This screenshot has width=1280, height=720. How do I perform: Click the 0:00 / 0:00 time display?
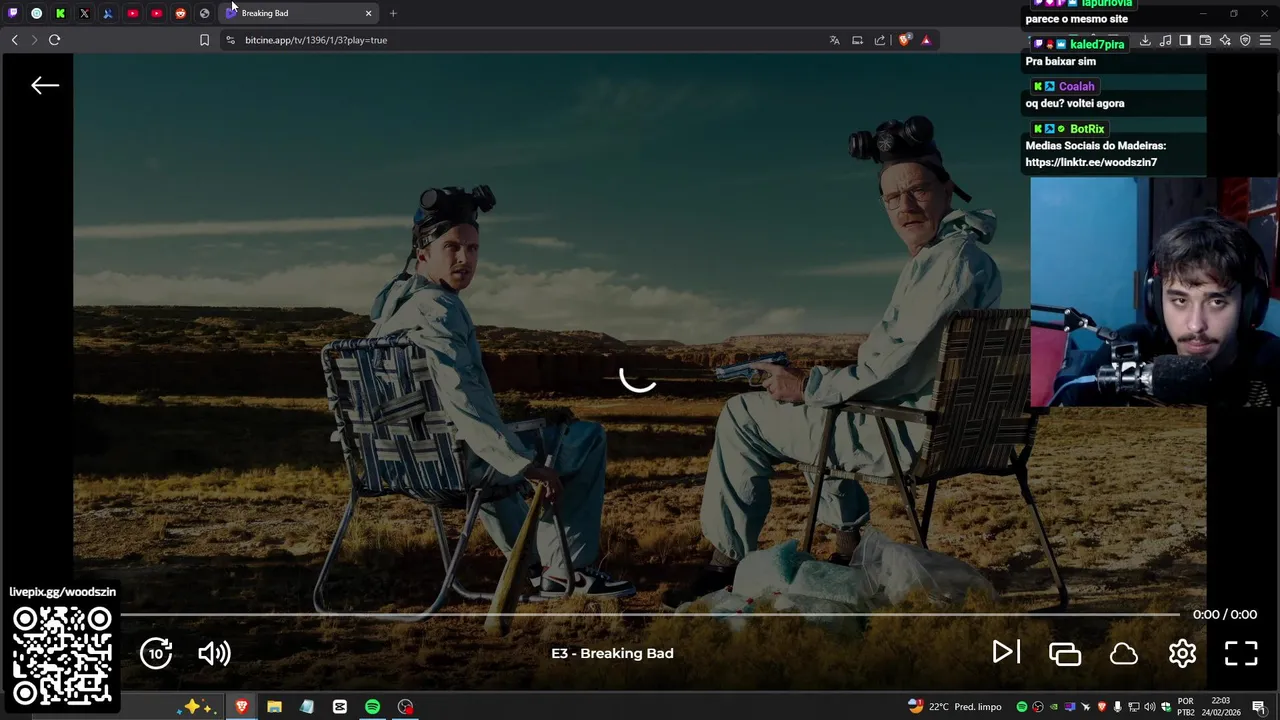(1225, 614)
